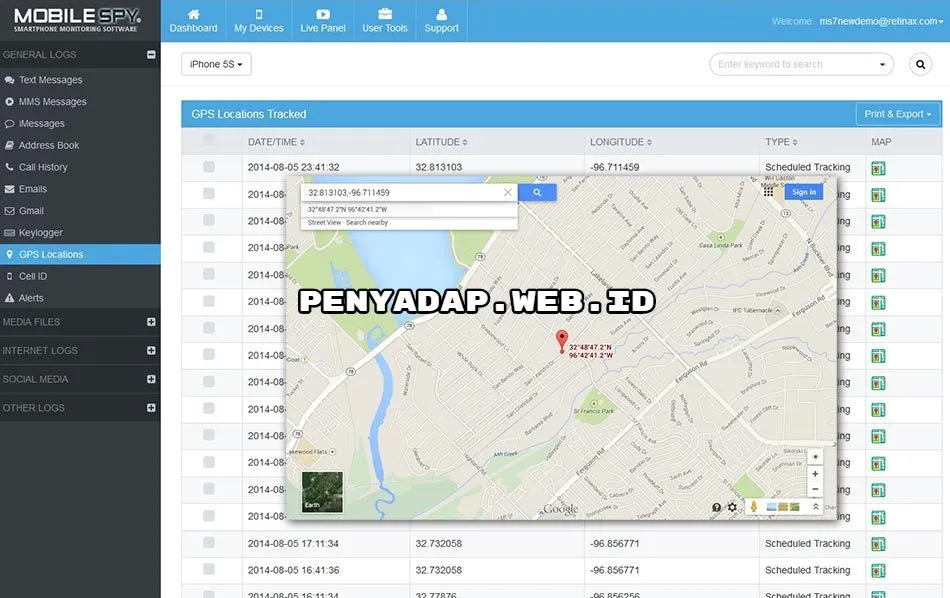
Task: Expand the Social Media section
Action: [151, 379]
